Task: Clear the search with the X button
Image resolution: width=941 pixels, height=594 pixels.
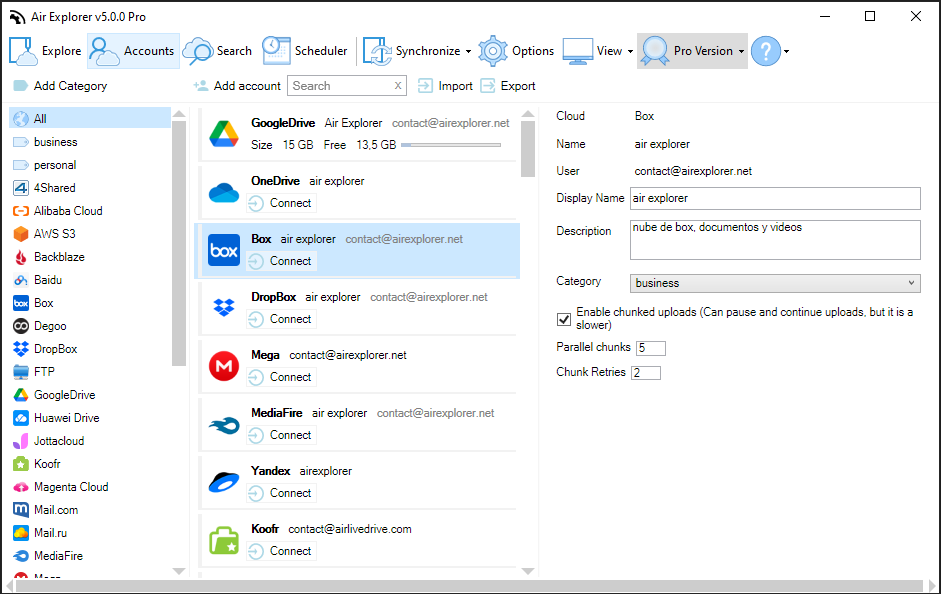Action: (398, 86)
